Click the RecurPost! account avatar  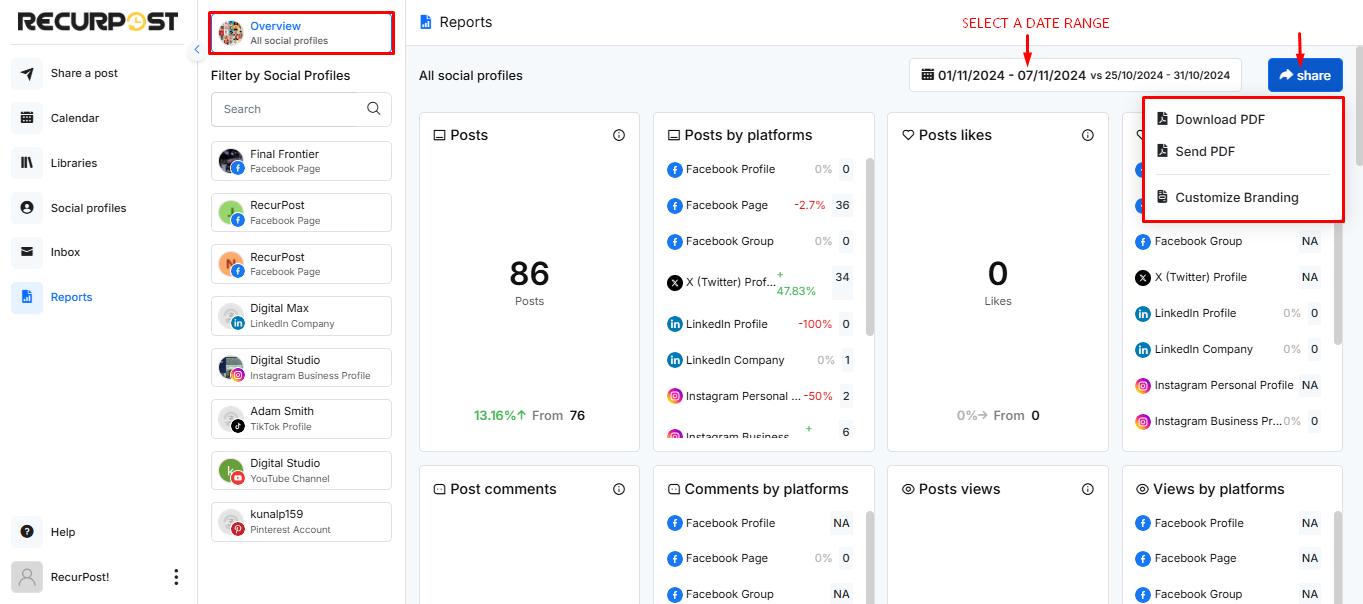point(27,577)
